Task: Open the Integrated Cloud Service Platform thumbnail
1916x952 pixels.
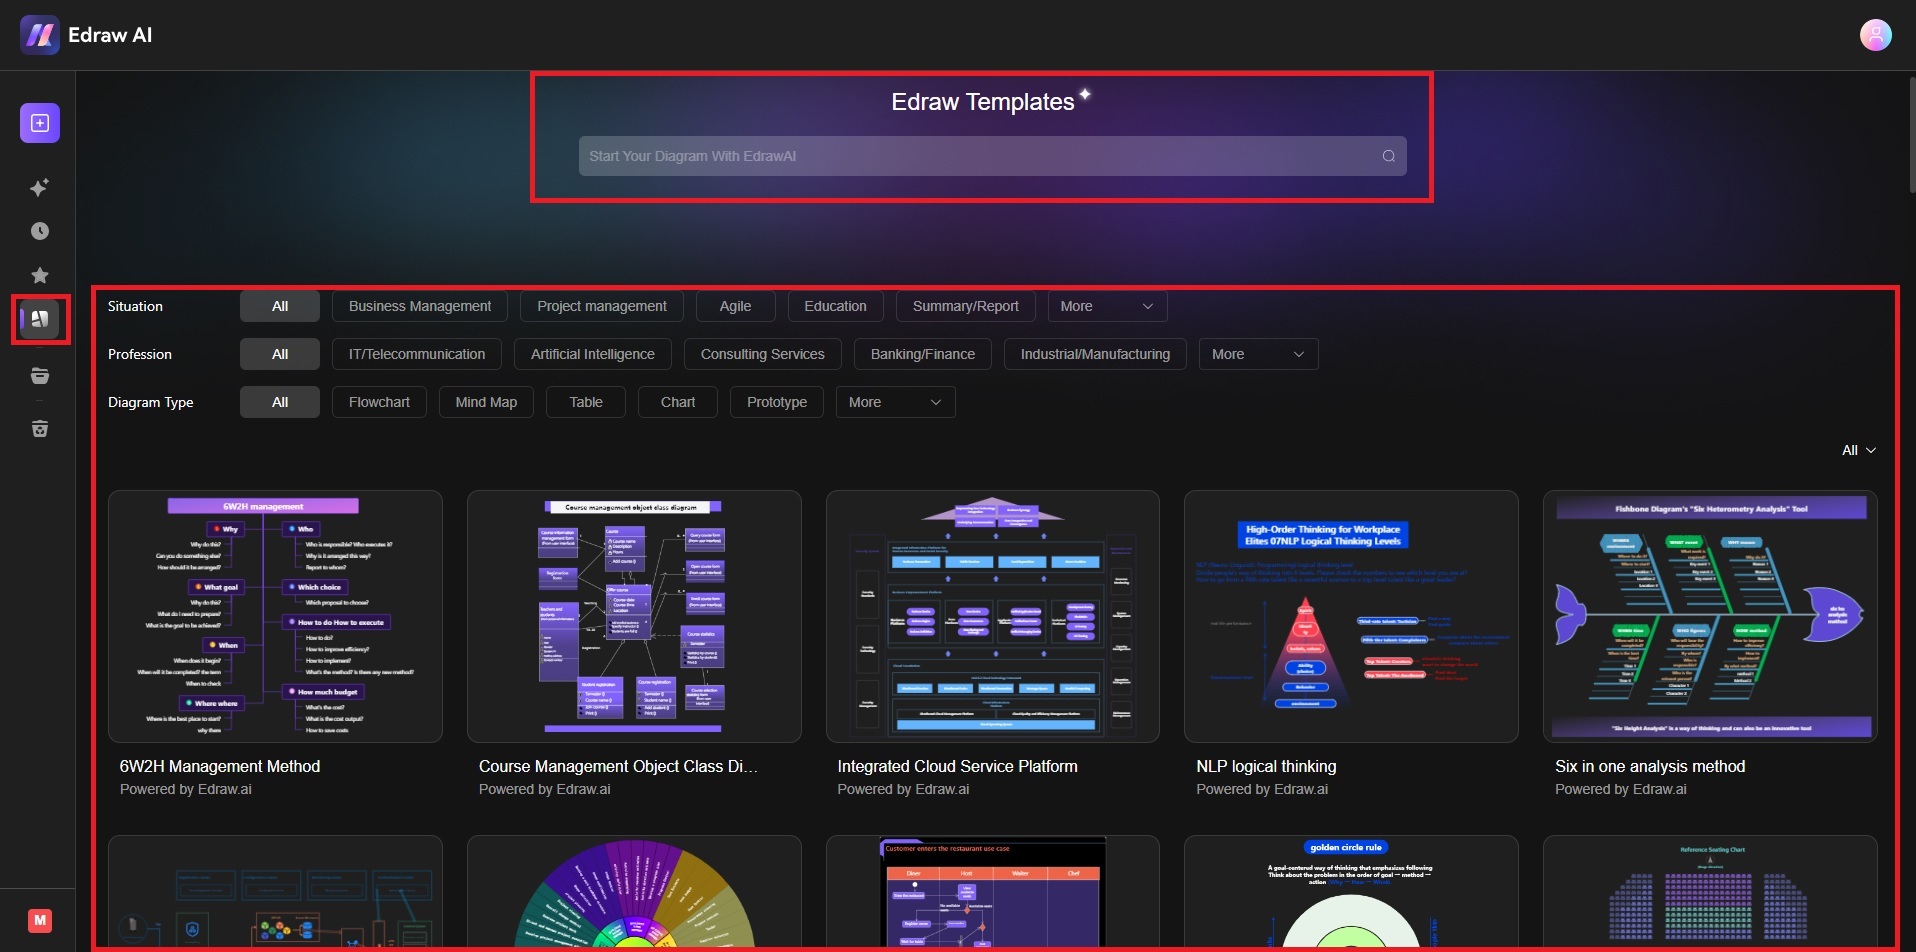Action: [993, 616]
